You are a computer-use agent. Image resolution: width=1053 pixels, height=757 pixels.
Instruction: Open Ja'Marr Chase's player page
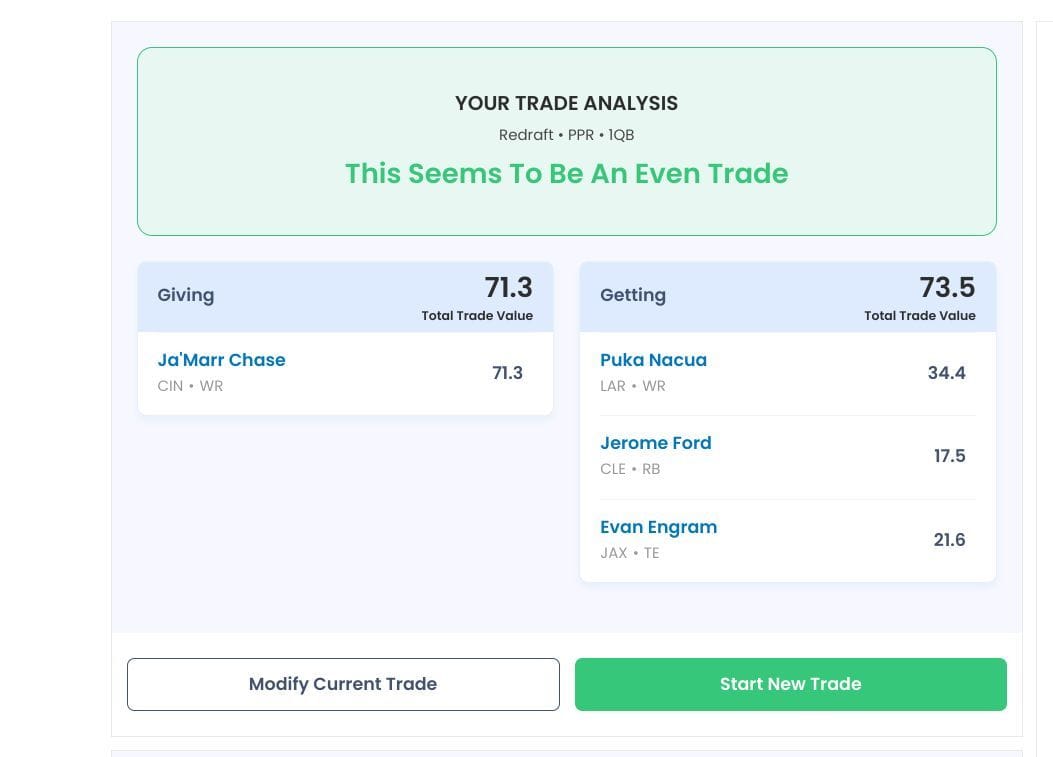(221, 360)
